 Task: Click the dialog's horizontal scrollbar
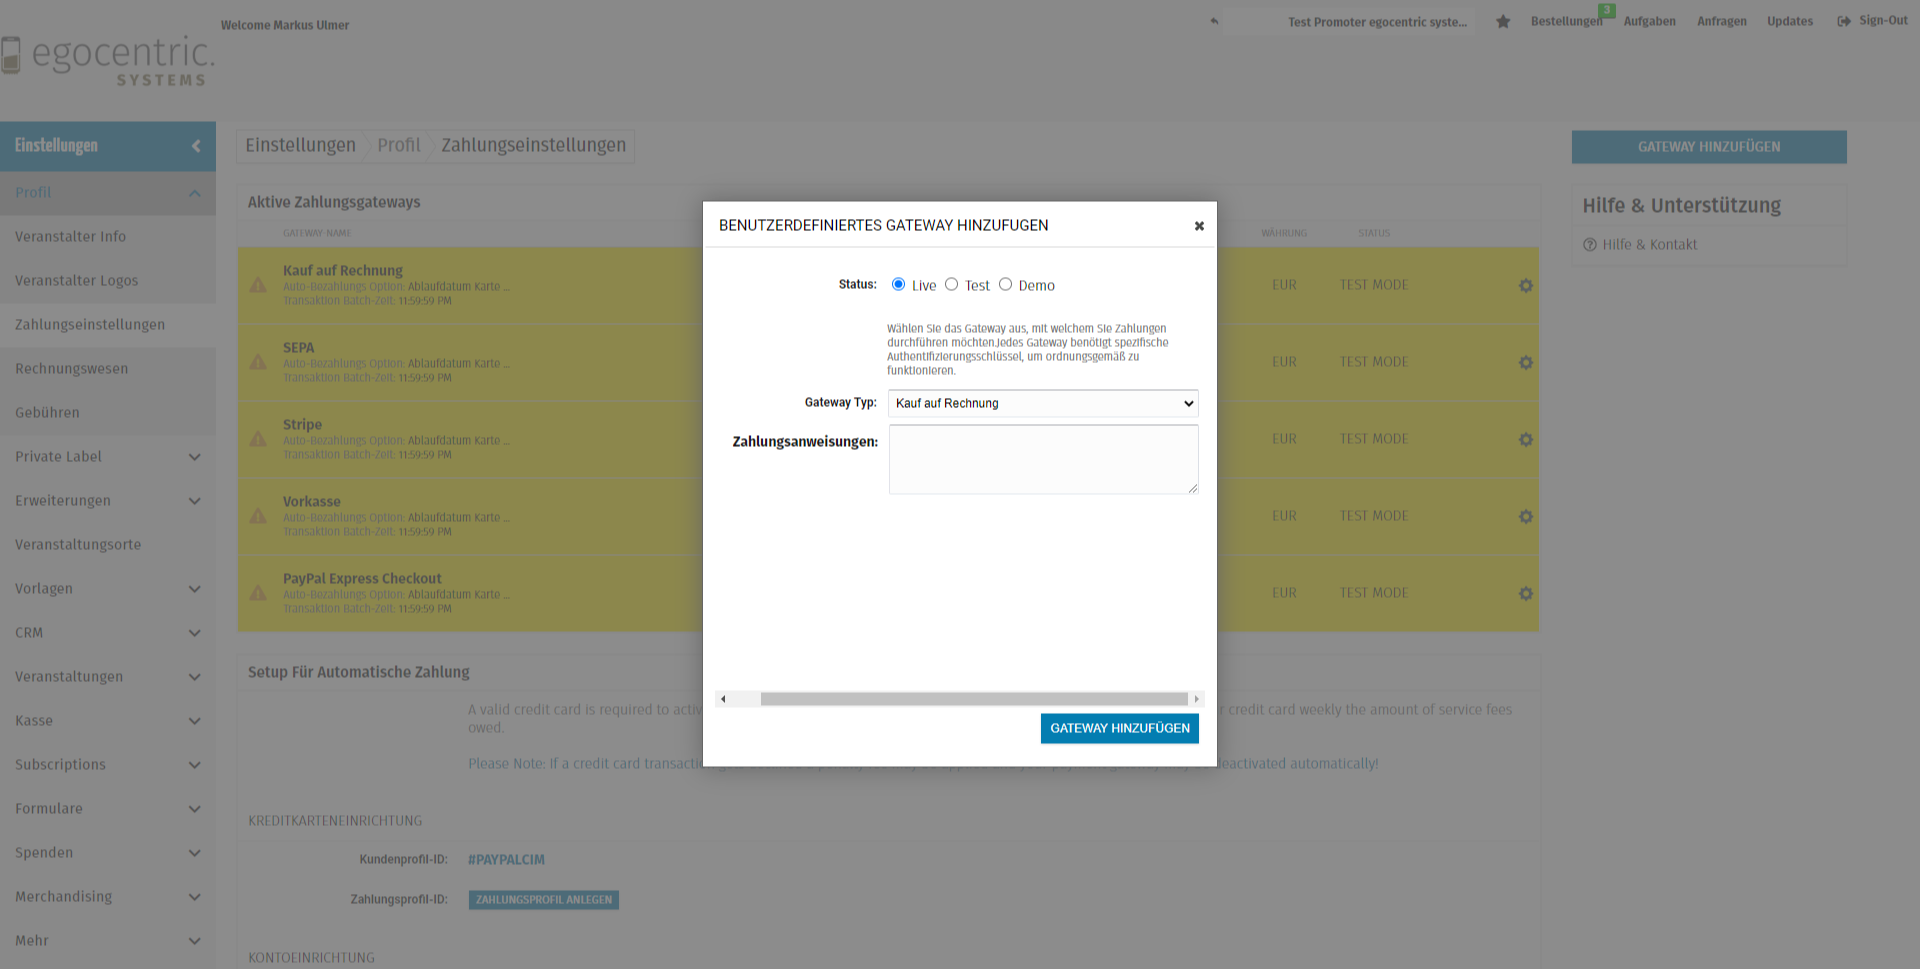tap(973, 699)
